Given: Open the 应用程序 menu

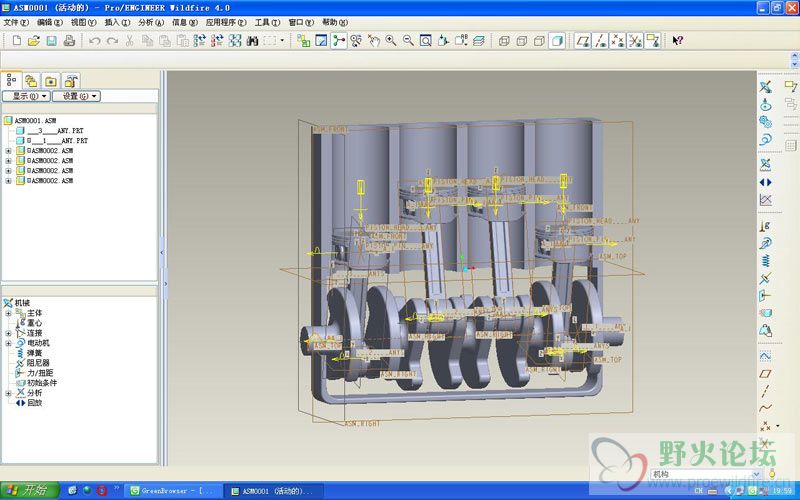Looking at the screenshot, I should pos(226,22).
